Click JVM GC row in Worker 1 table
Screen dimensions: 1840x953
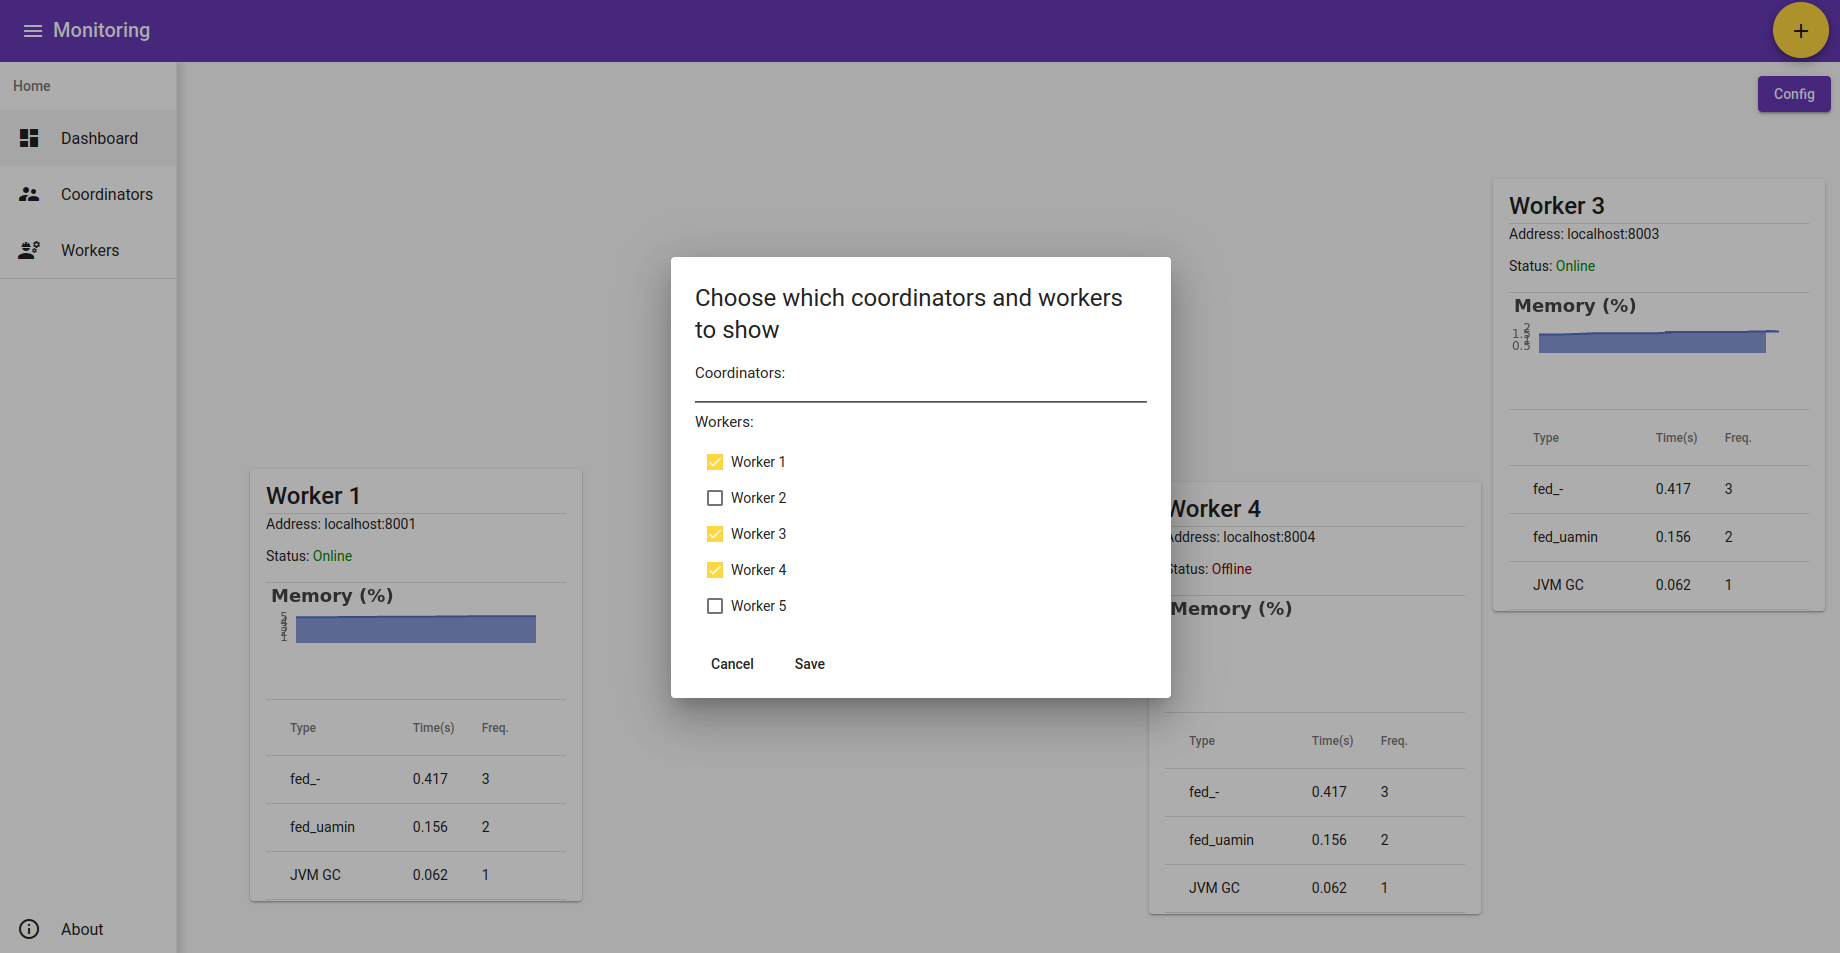click(x=416, y=875)
